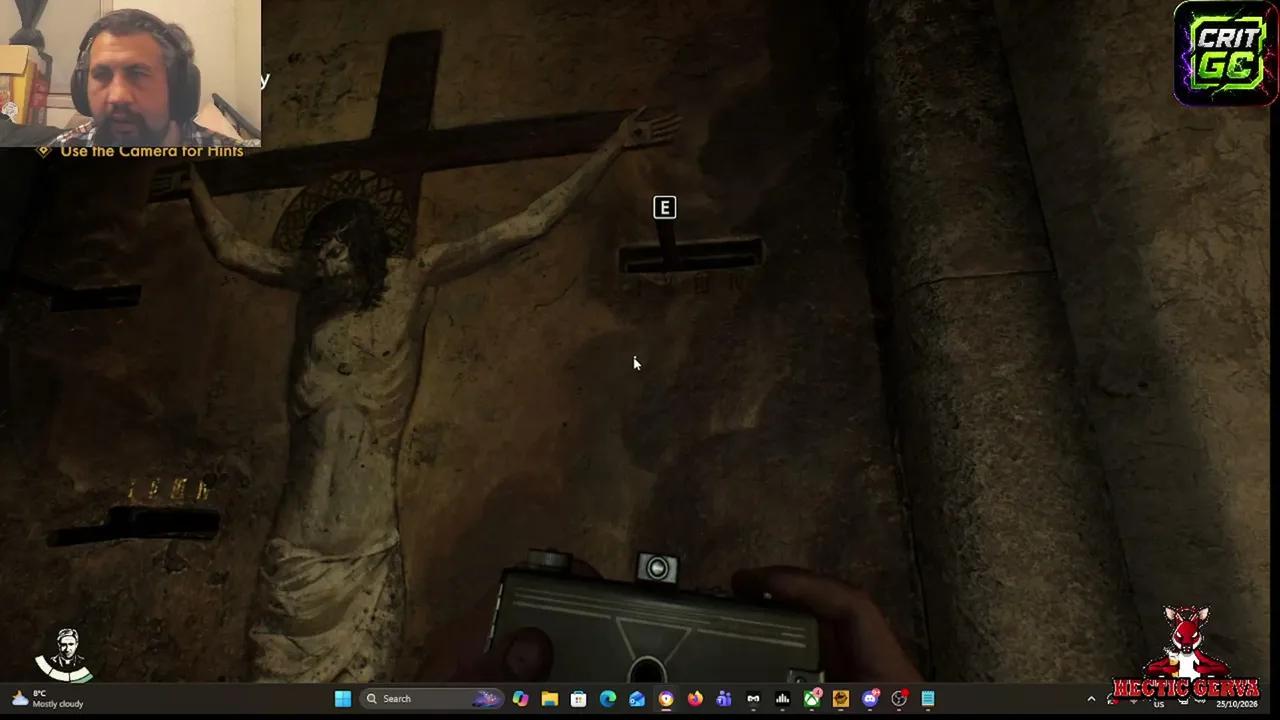Screen dimensions: 1280x720
Task: Open Microsoft Teams from the taskbar
Action: (x=724, y=699)
